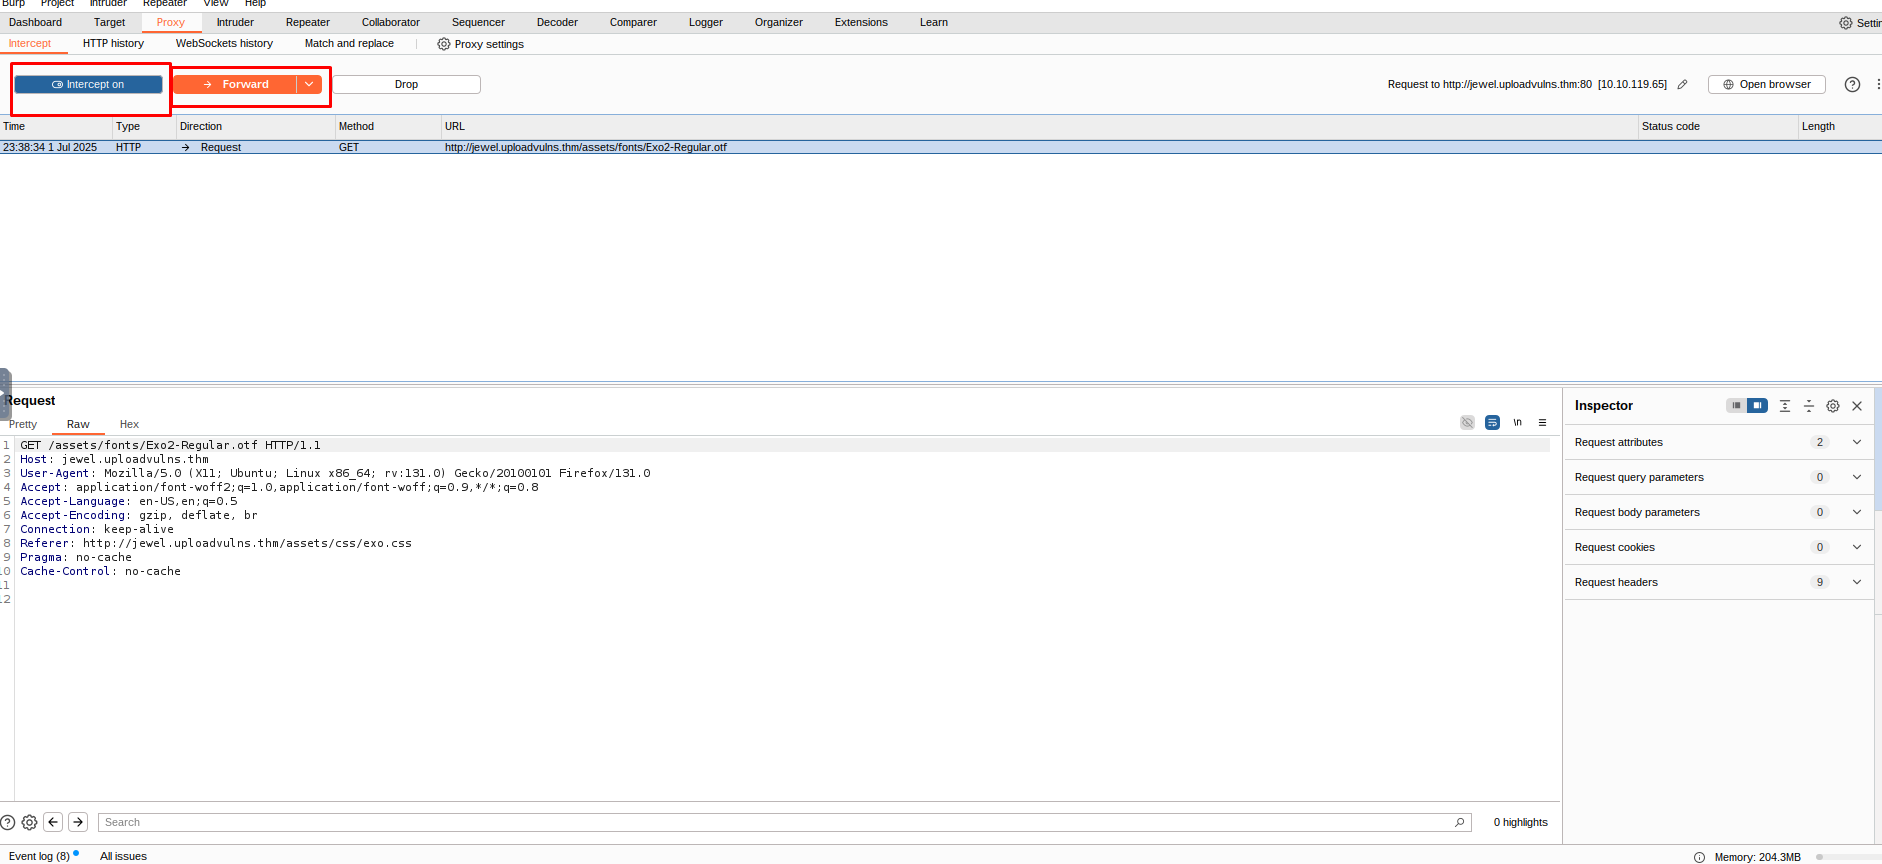Open Inspector settings gear
1882x864 pixels.
pos(1833,406)
